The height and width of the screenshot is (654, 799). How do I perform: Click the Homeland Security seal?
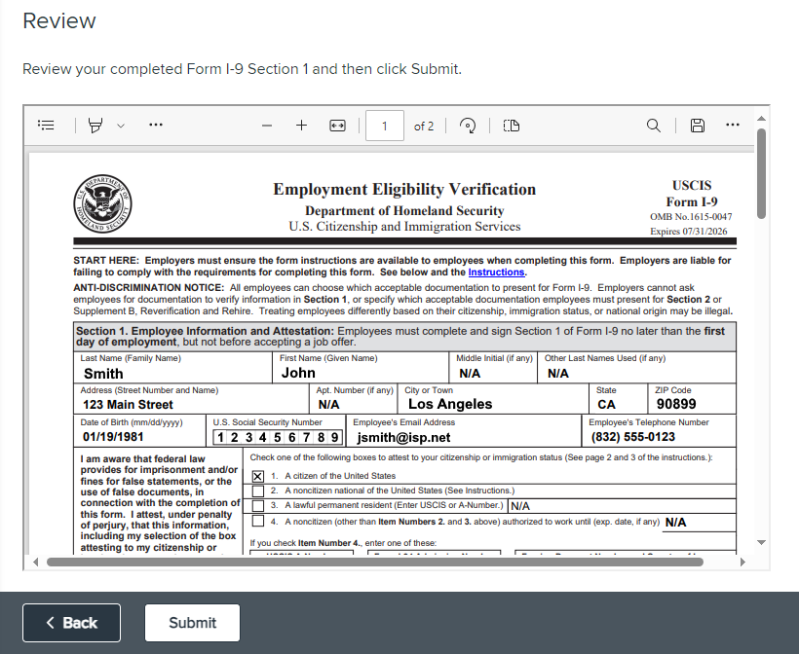(102, 204)
